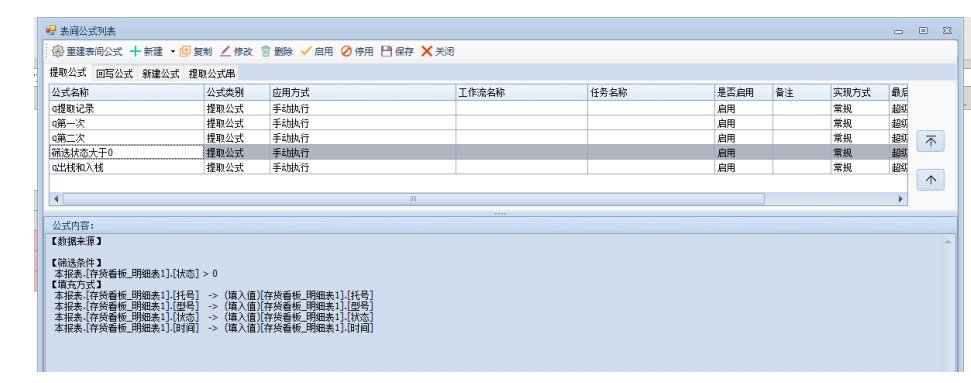Viewport: 971px width, 383px height.
Task: Open the dropdown arrow next to 新建
Action: click(x=173, y=52)
